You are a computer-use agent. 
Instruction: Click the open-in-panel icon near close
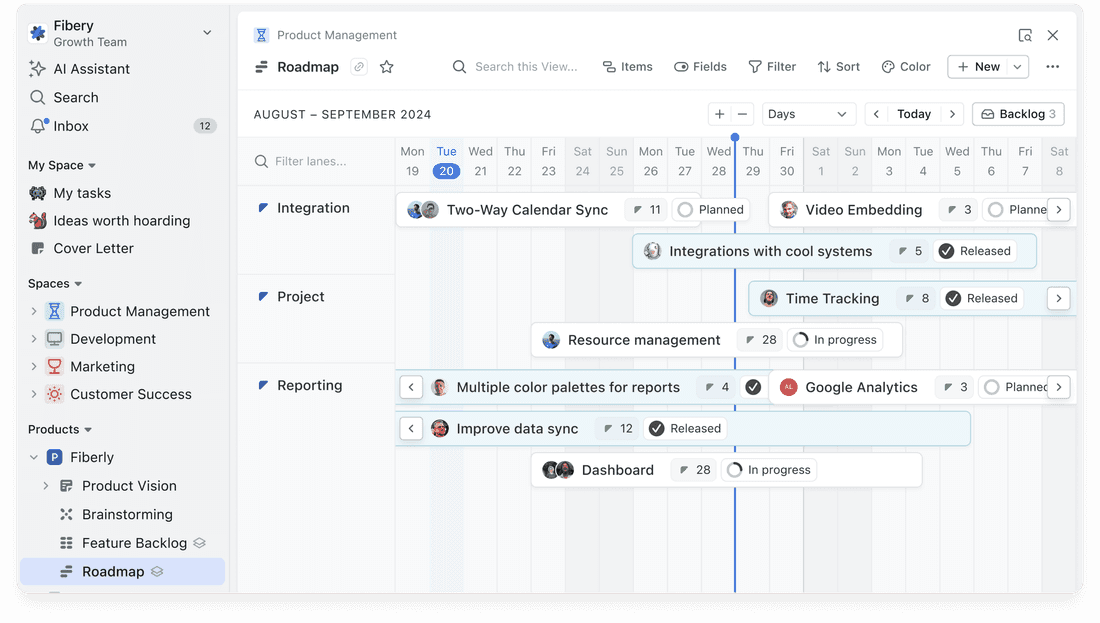tap(1025, 35)
